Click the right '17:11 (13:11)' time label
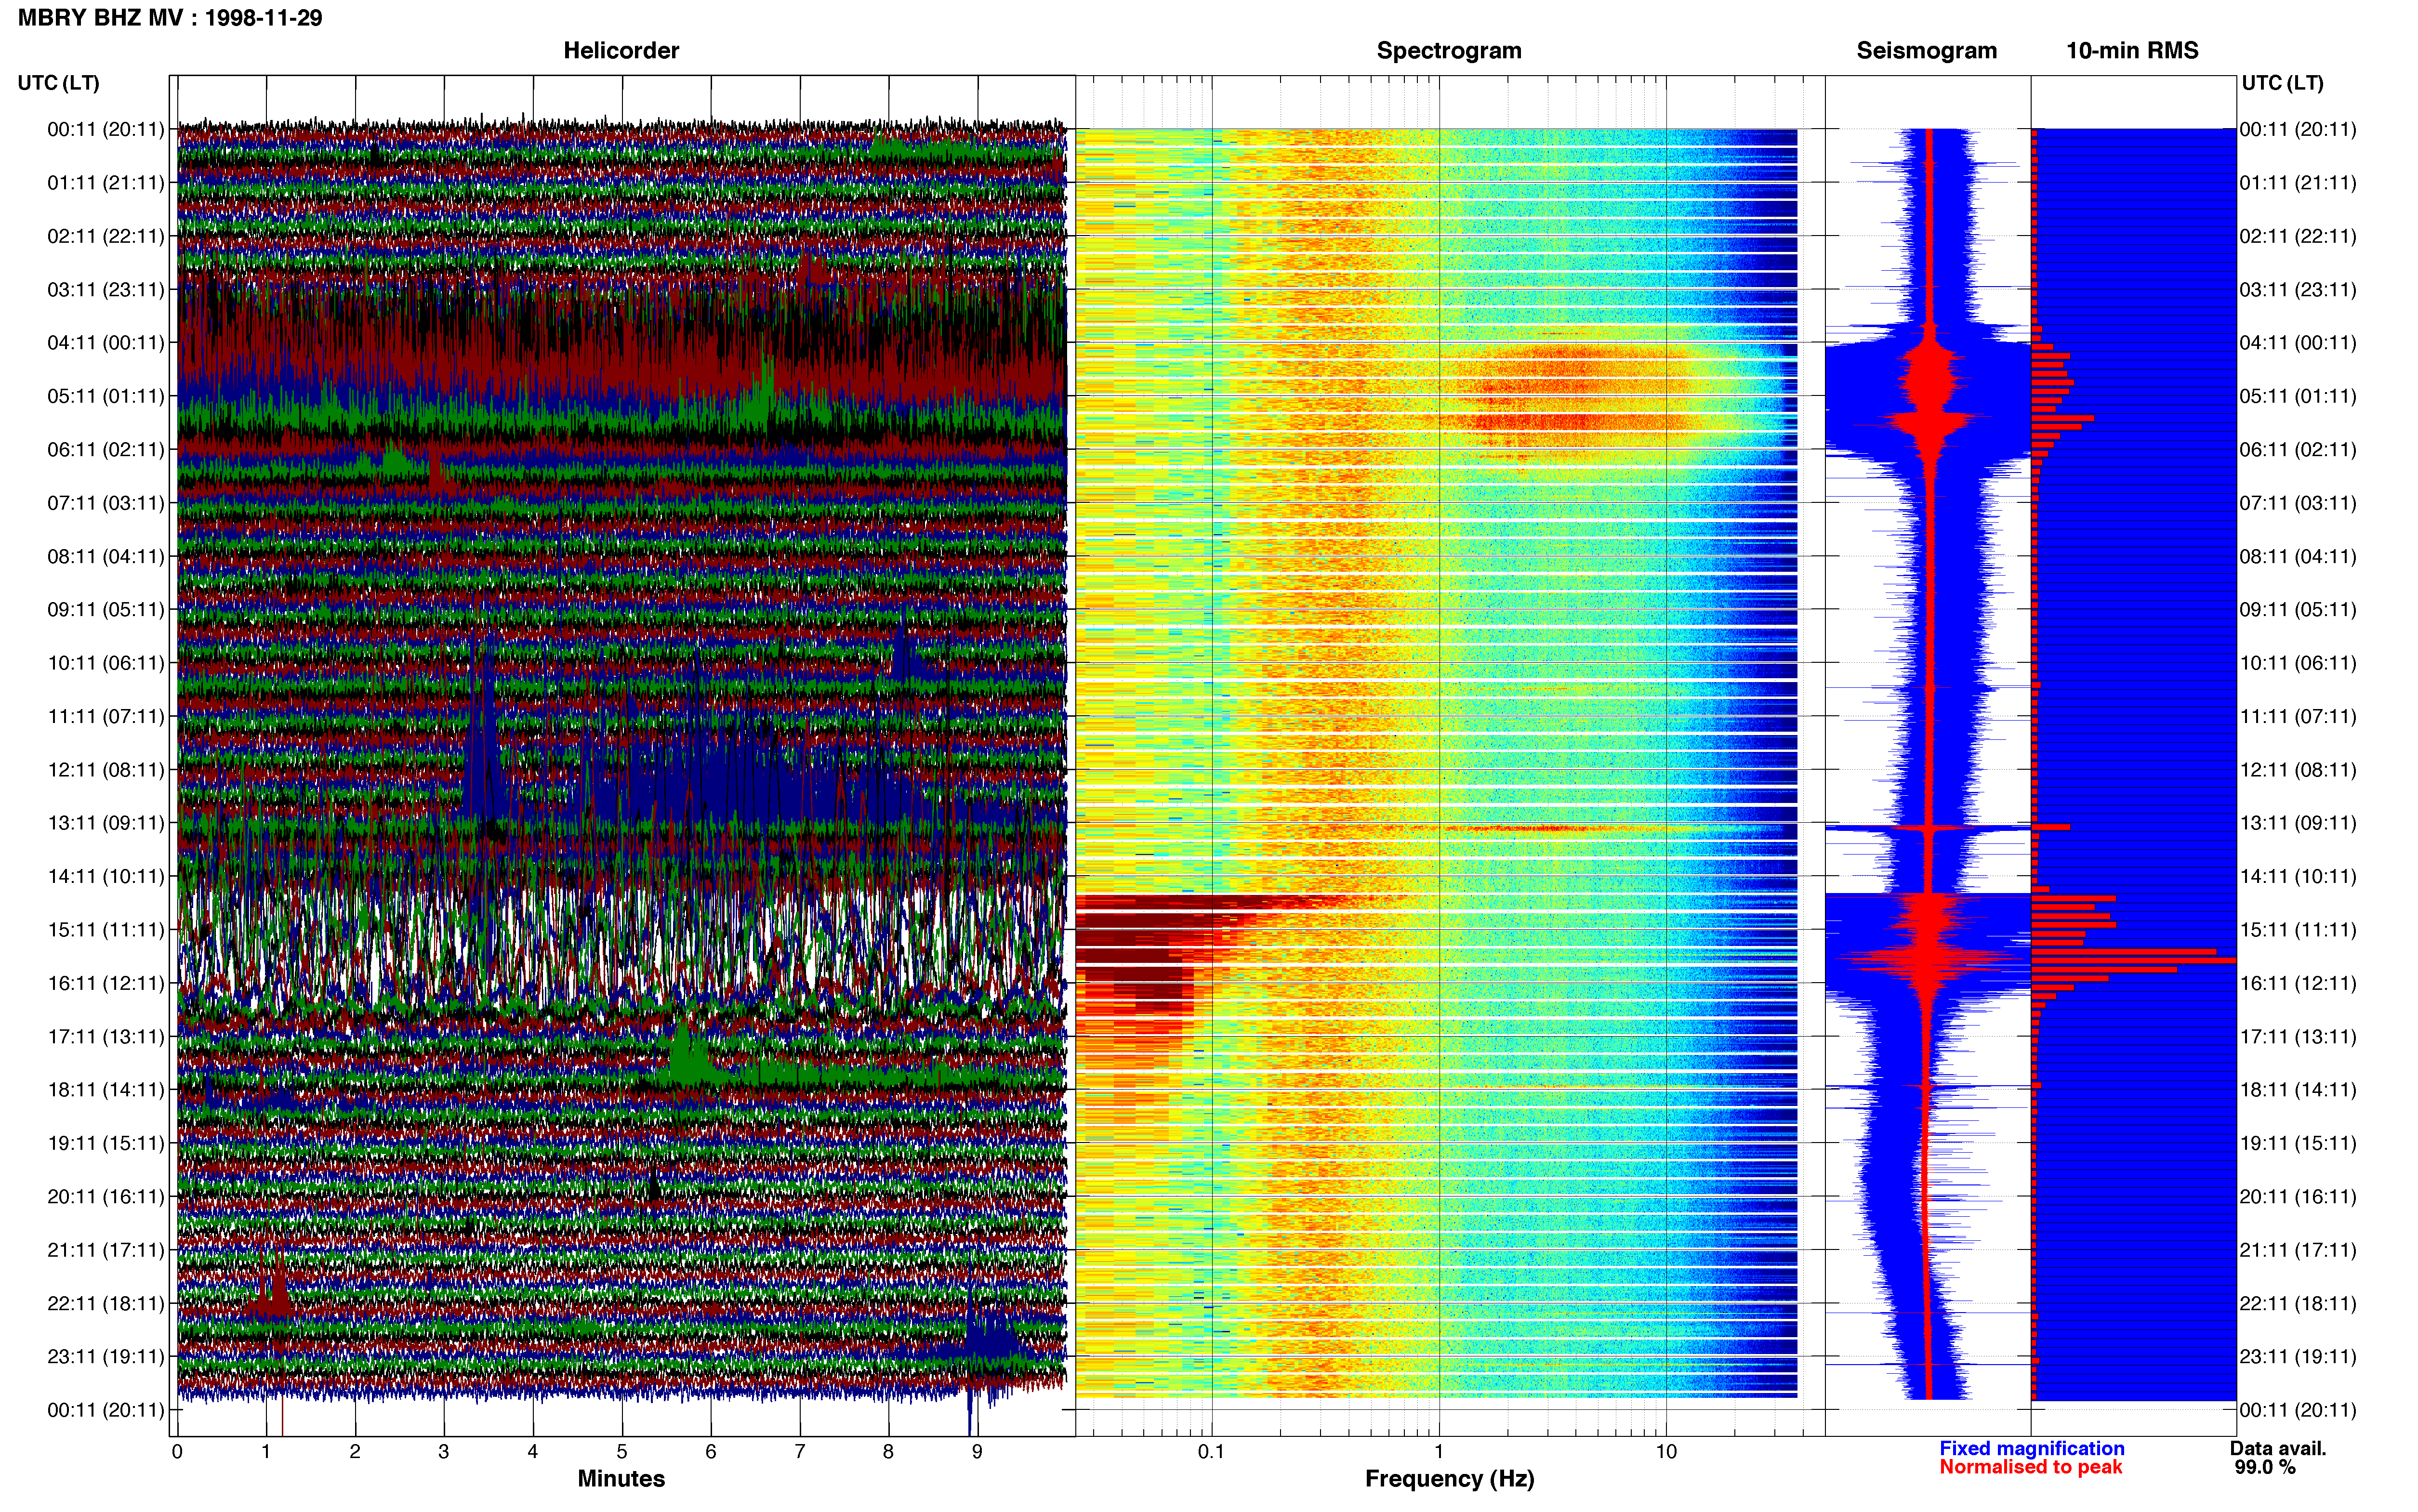Viewport: 2418px width, 1512px height. (x=2298, y=1037)
